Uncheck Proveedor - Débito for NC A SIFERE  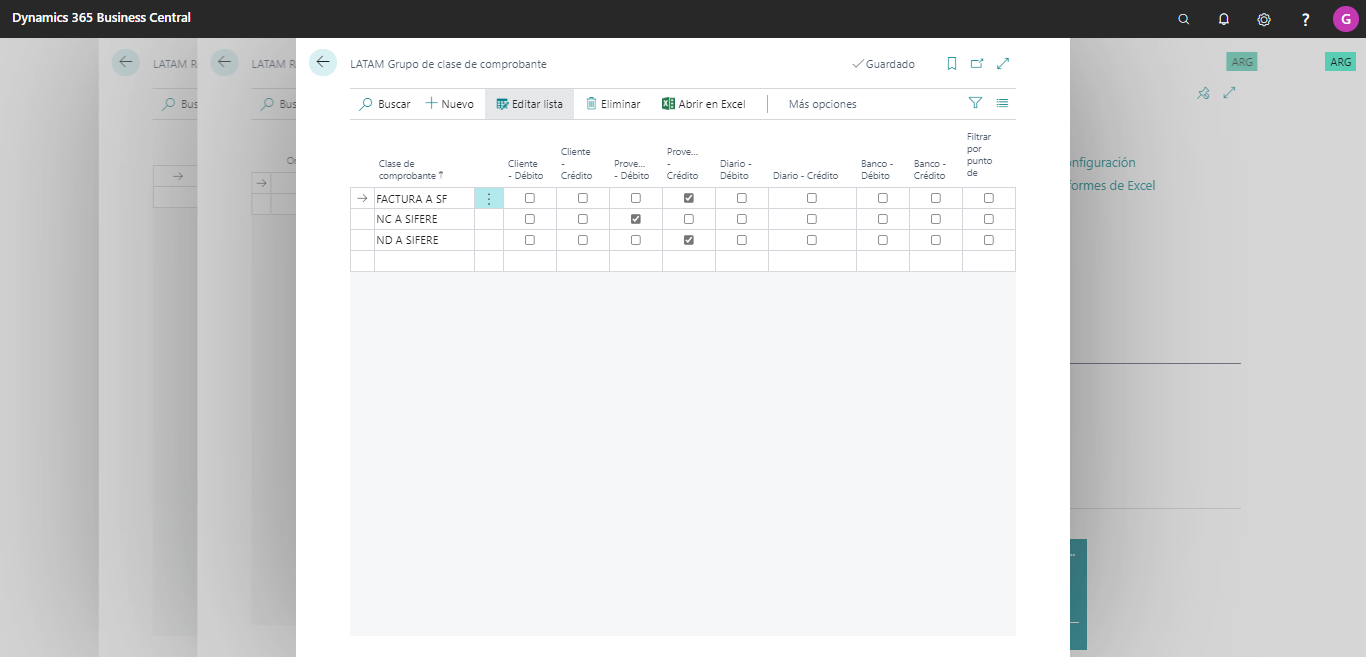tap(636, 219)
